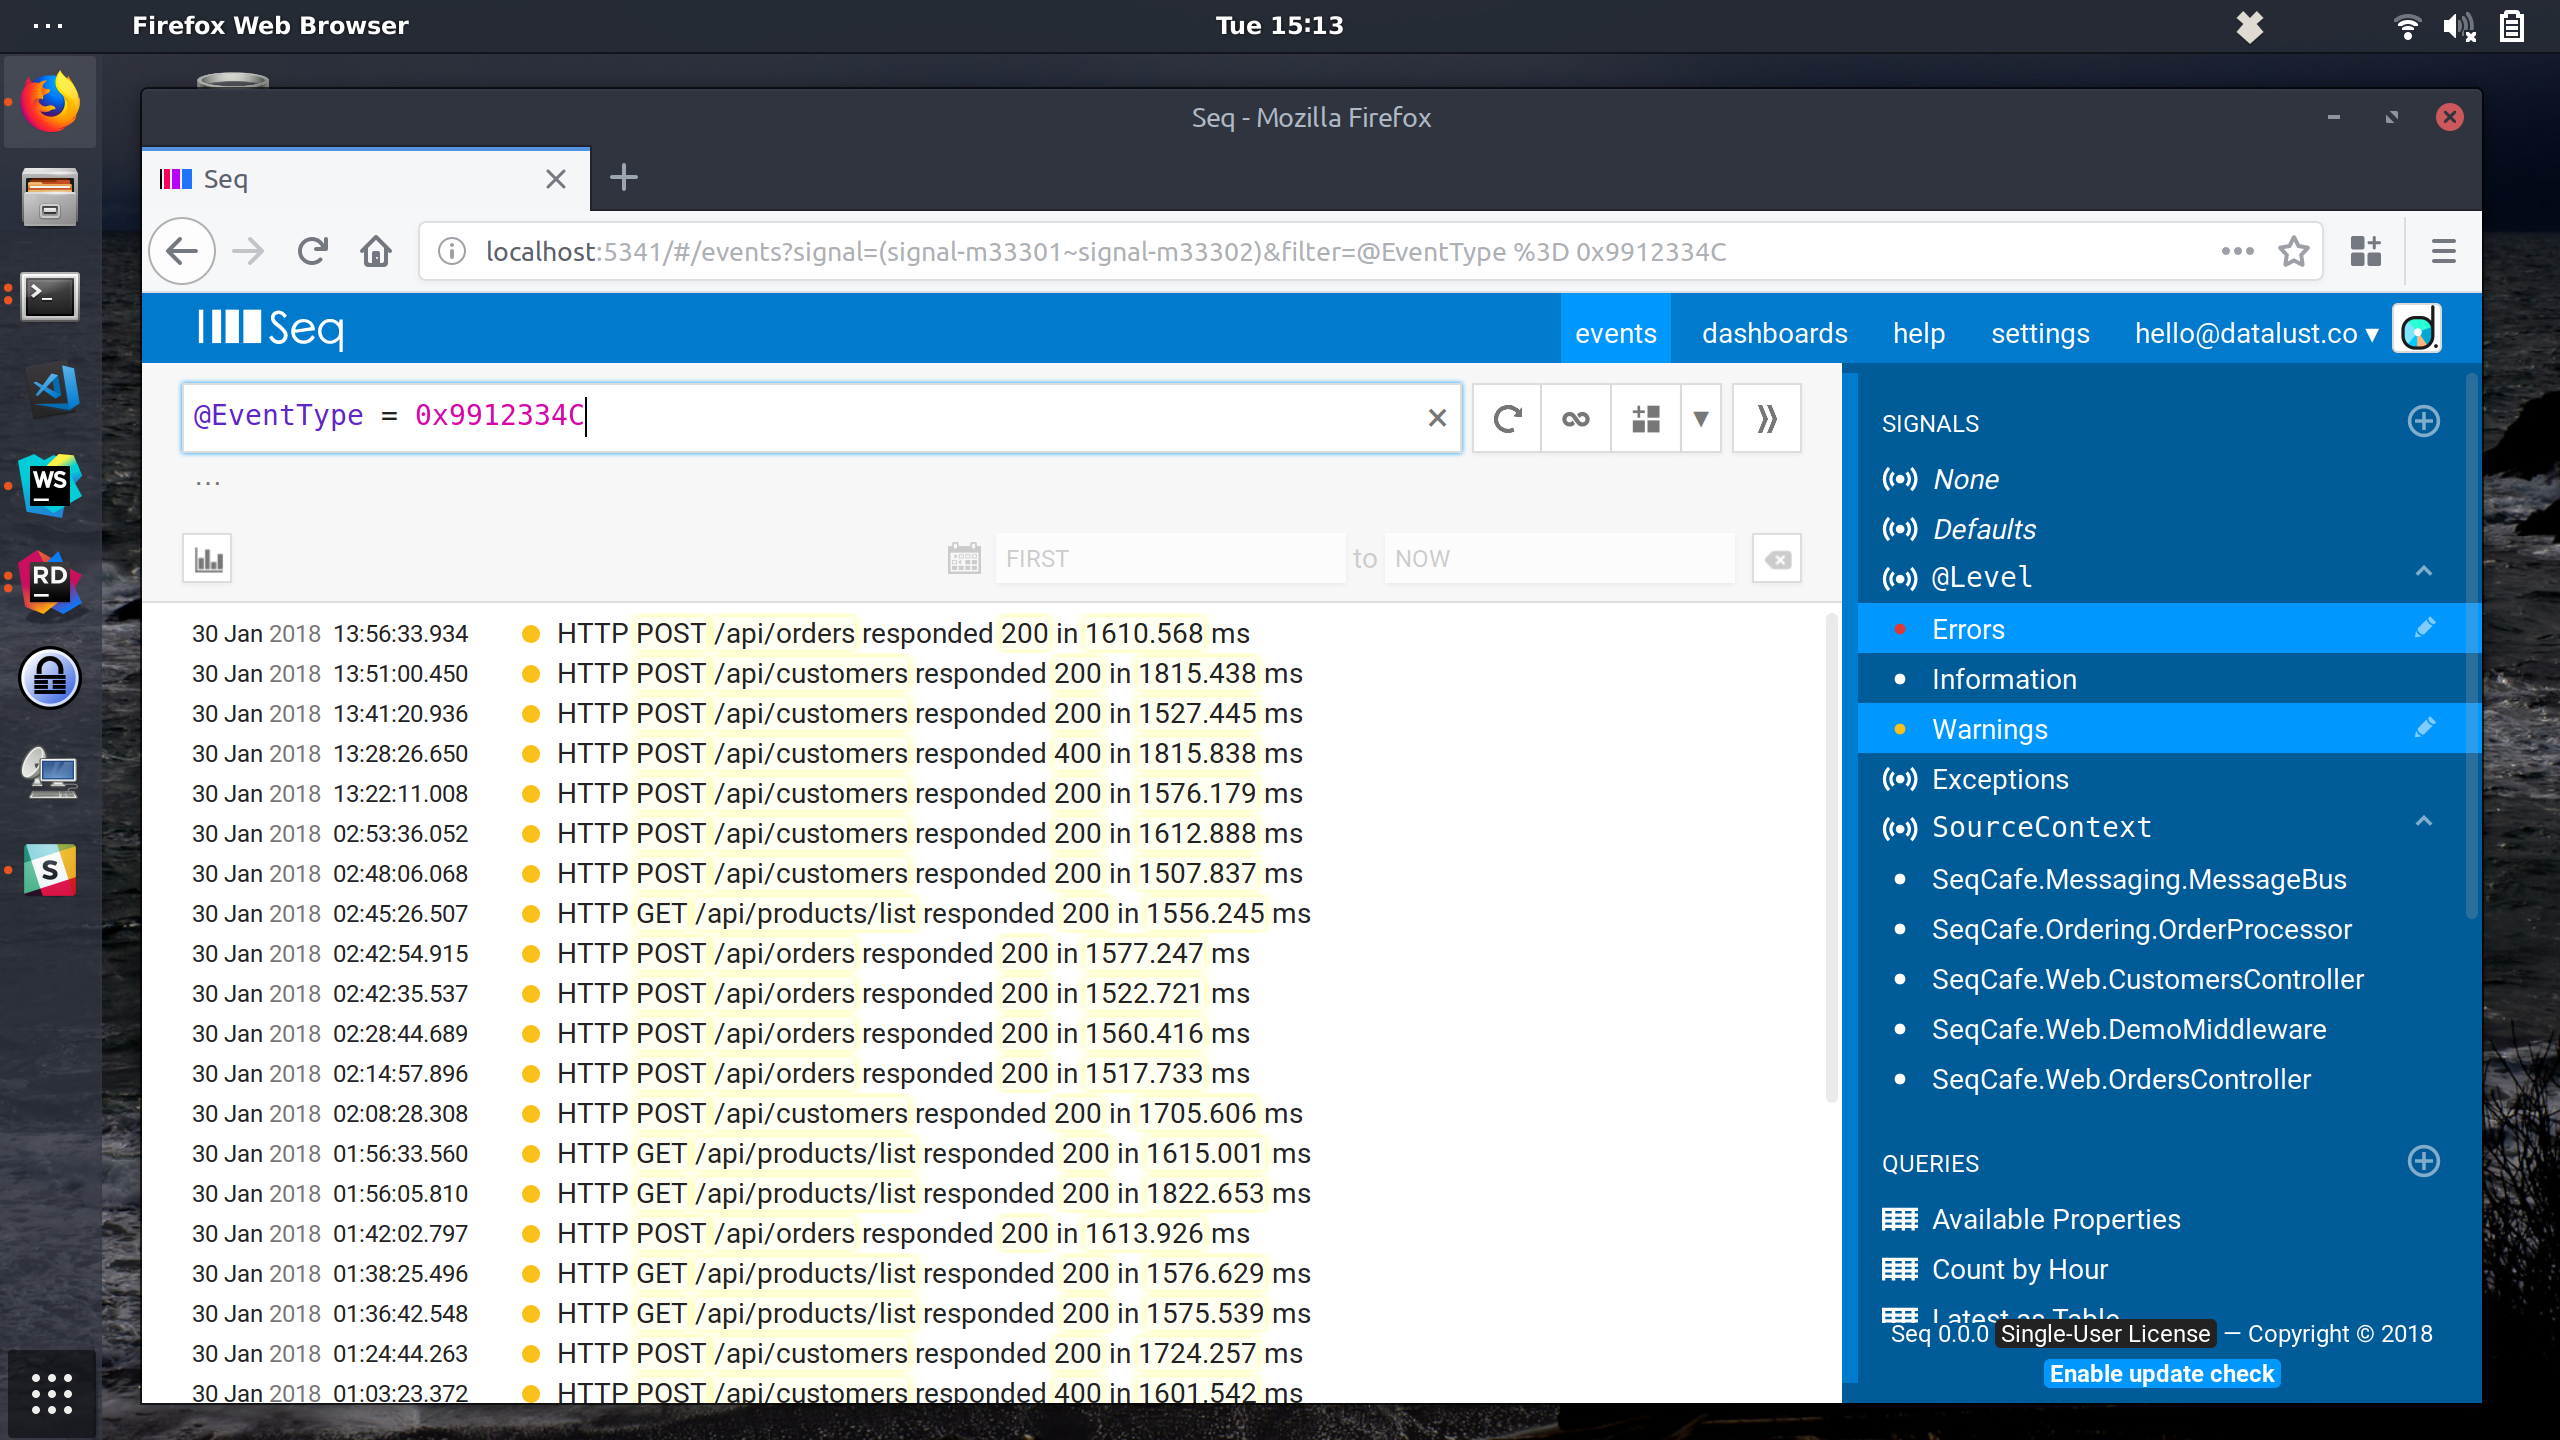This screenshot has height=1440, width=2560.
Task: Click the Enable update check button
Action: 2162,1373
